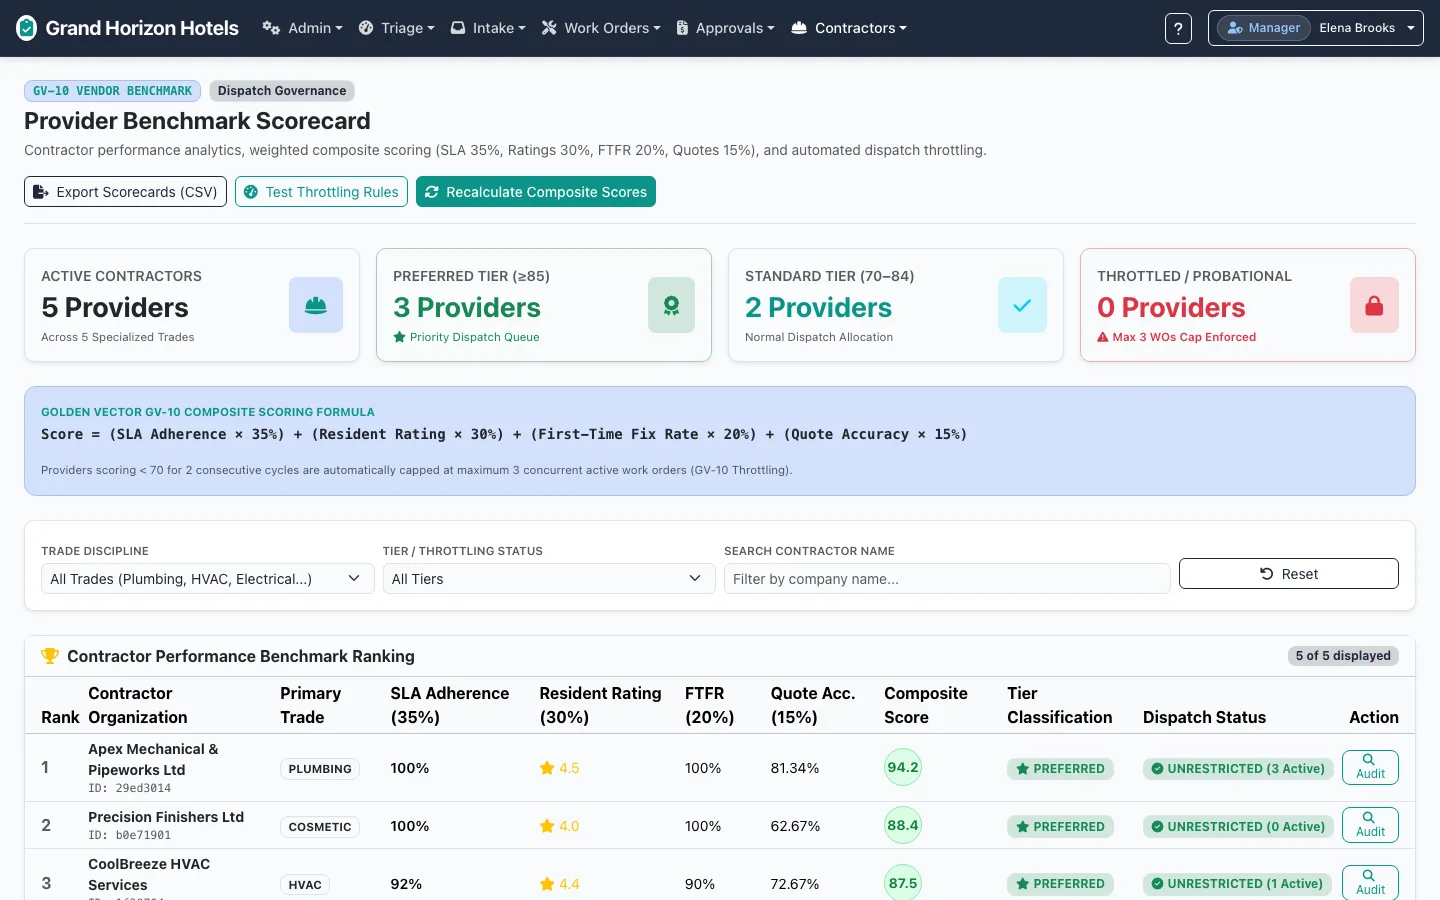
Task: Audit Apex Mechanical & Pipeworks Ltd
Action: pyautogui.click(x=1370, y=767)
